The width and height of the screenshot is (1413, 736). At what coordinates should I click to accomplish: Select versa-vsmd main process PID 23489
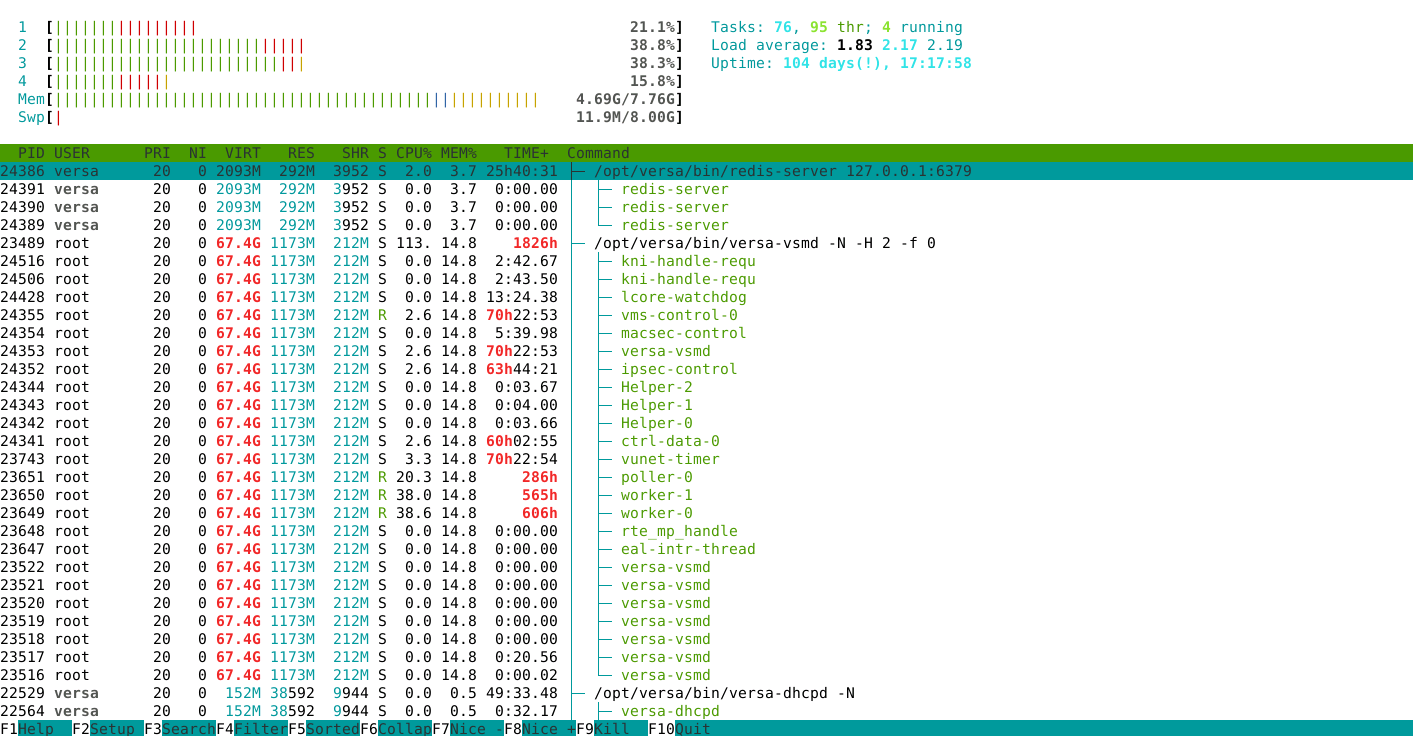[706, 243]
